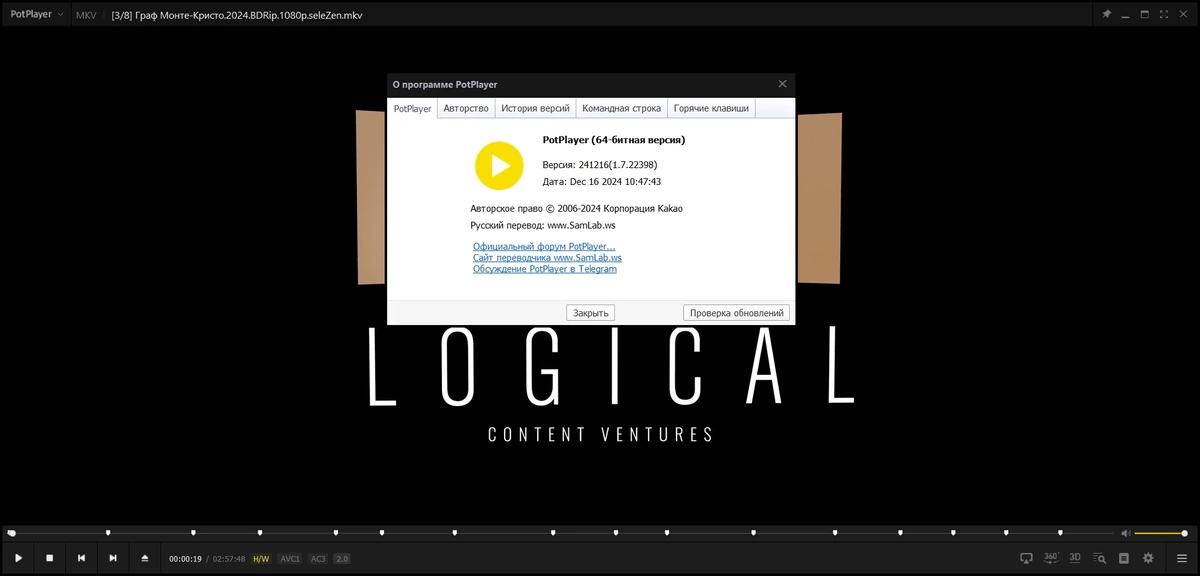Skip to the next file

(113, 558)
